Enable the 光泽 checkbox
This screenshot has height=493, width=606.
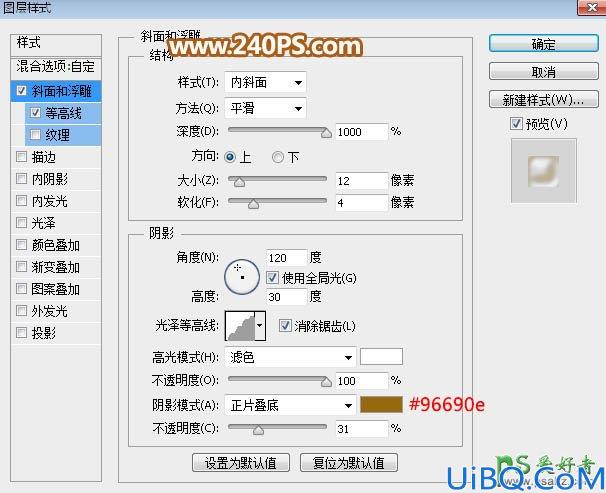[x=21, y=223]
